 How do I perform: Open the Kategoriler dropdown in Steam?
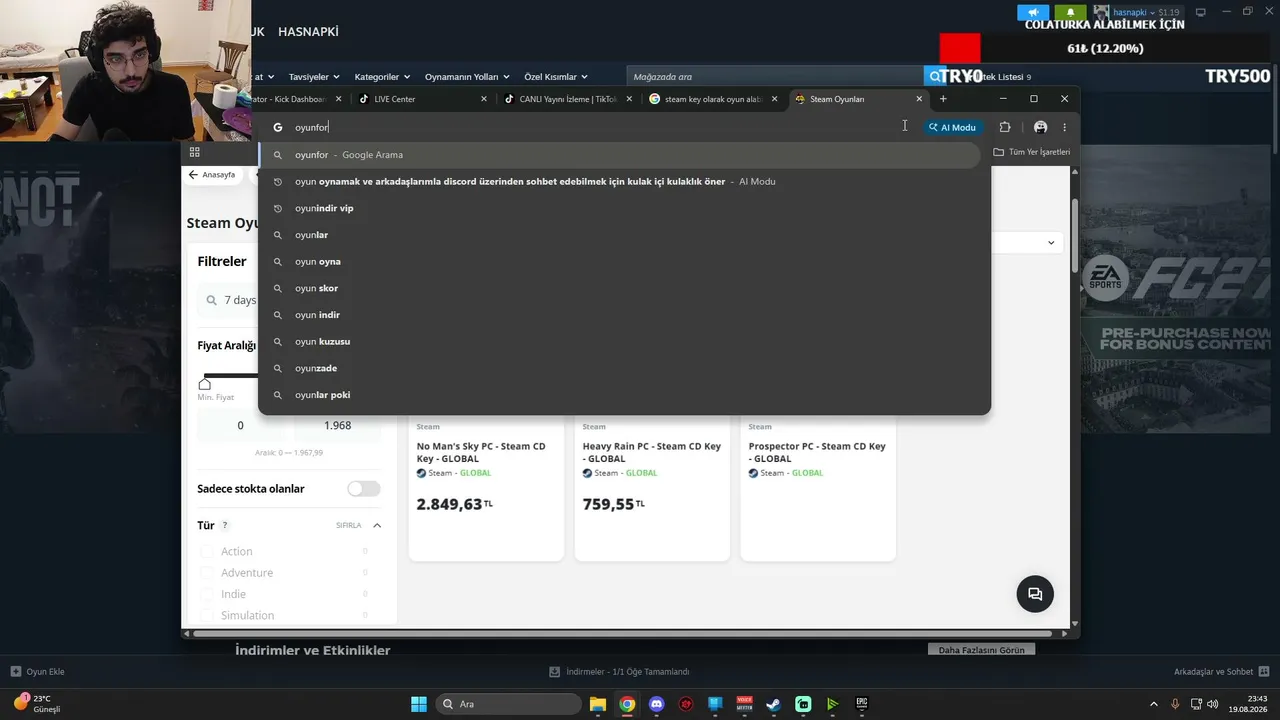pyautogui.click(x=383, y=77)
